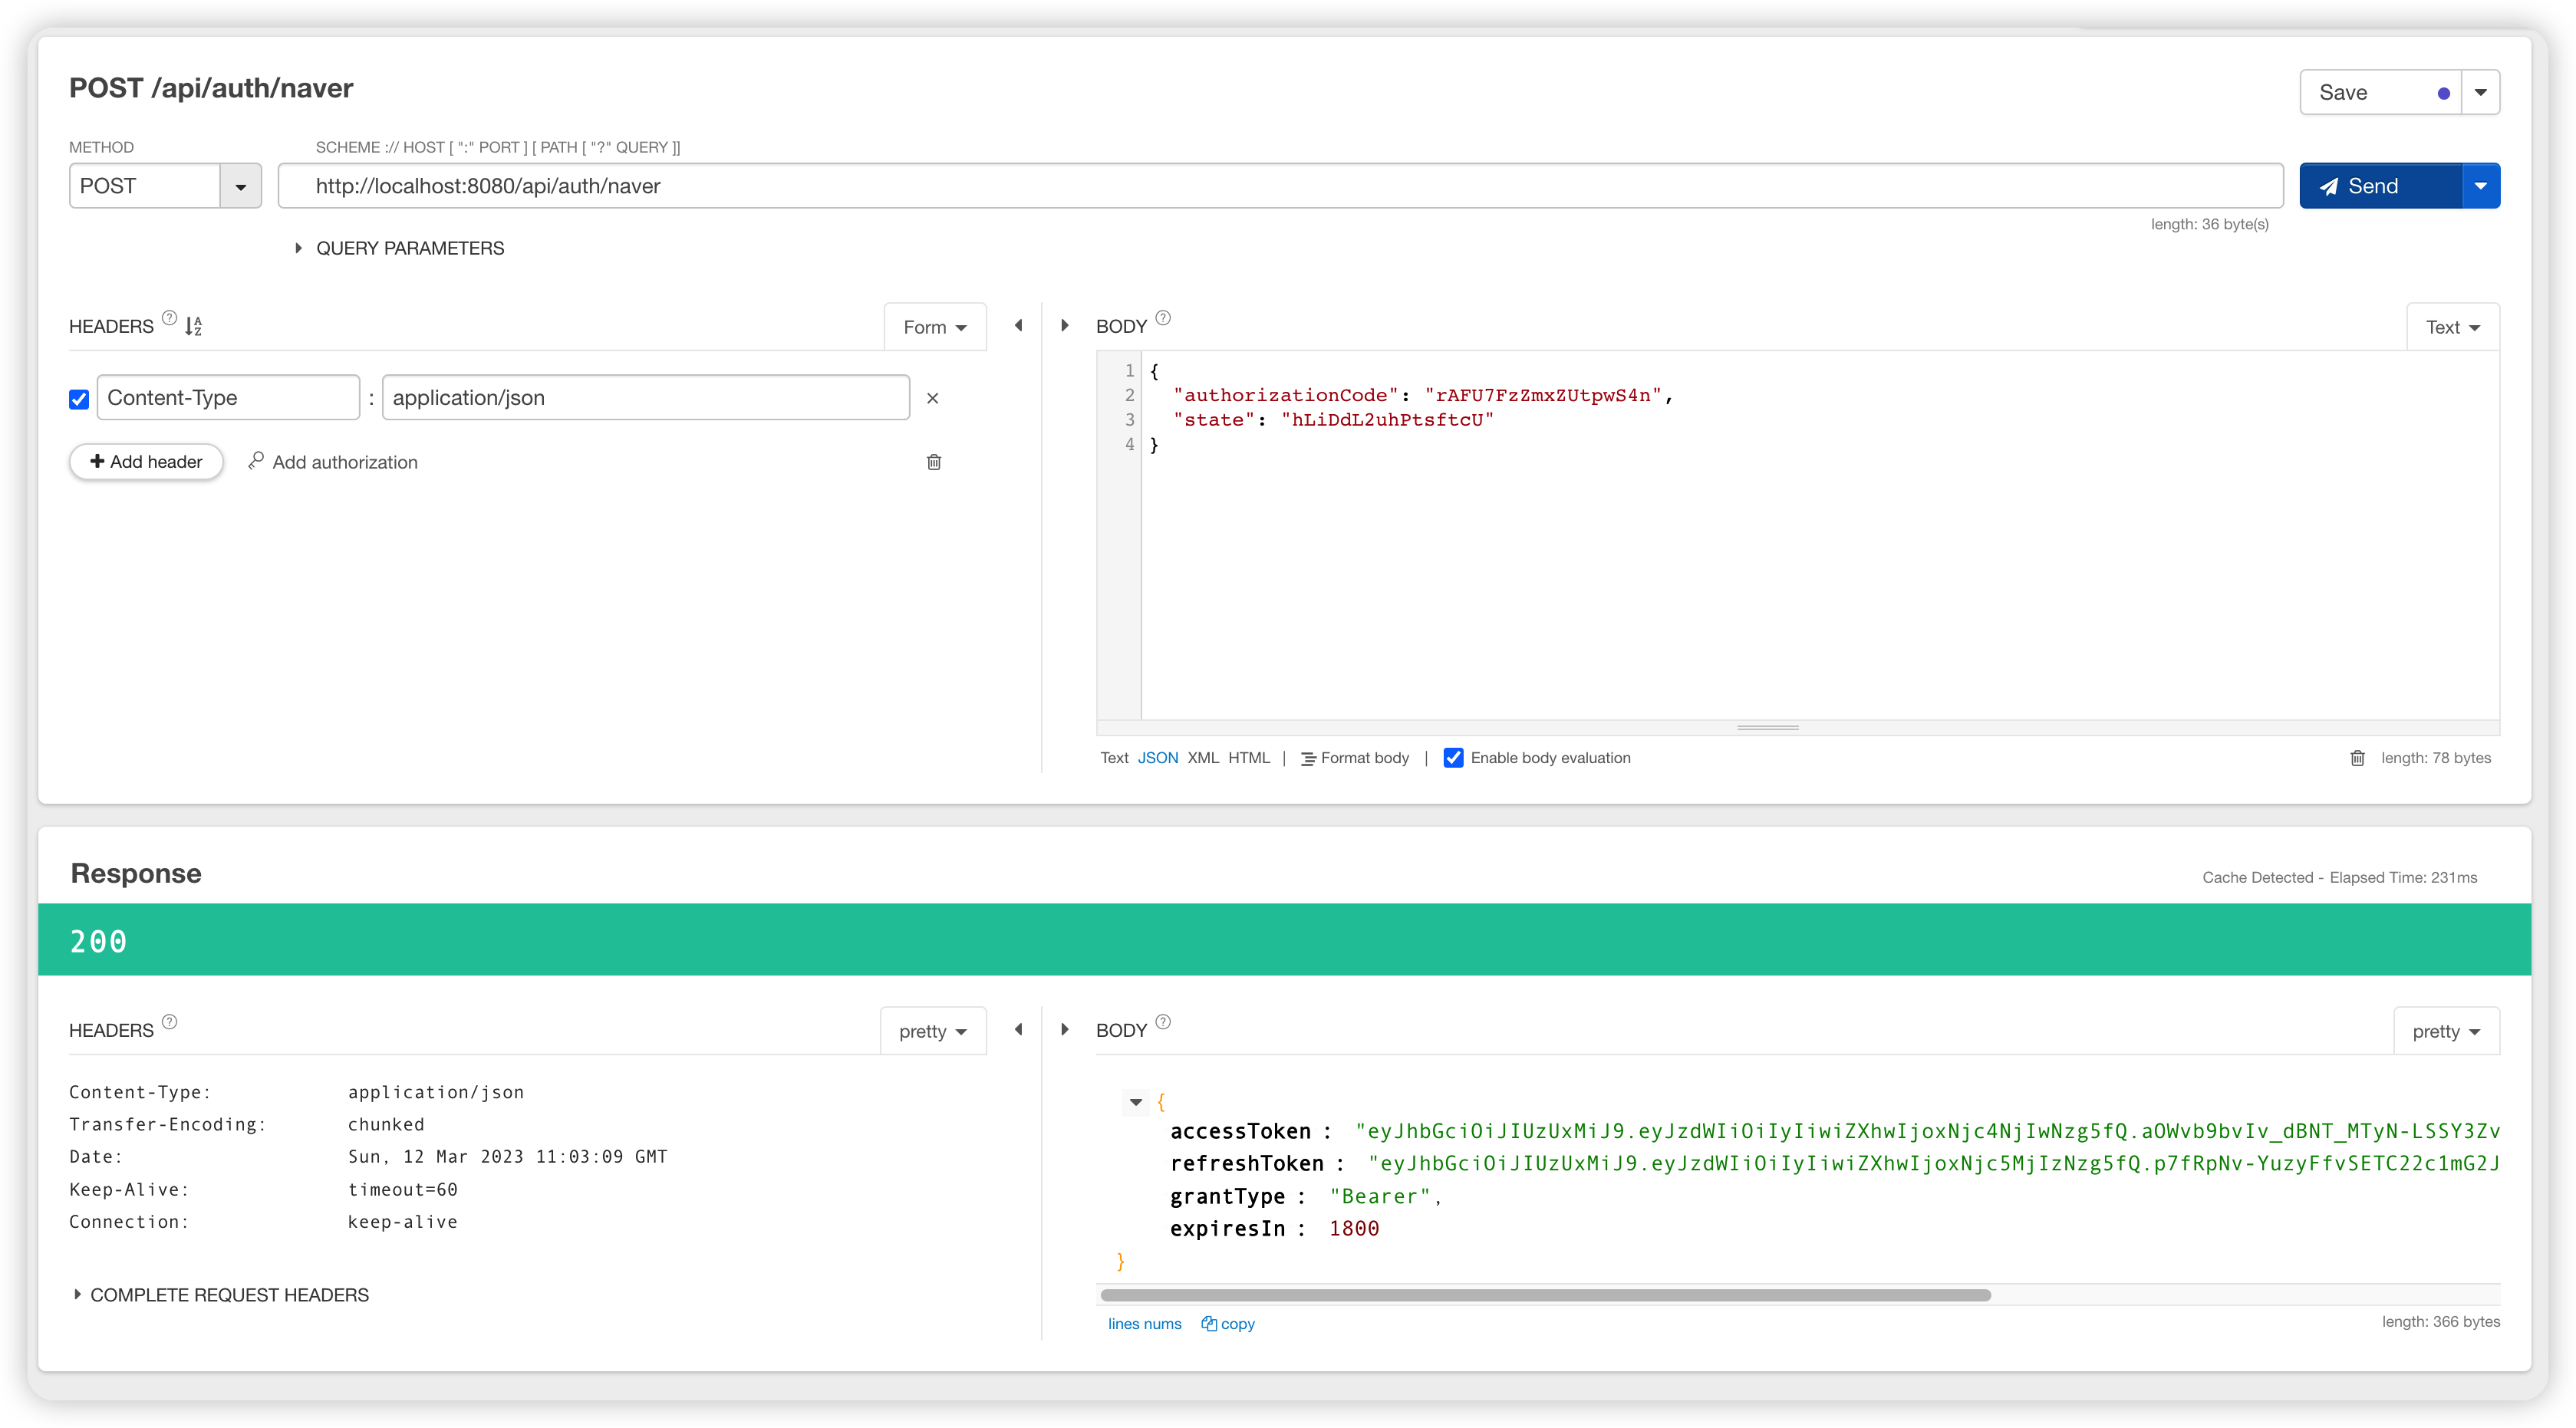The height and width of the screenshot is (1428, 2576).
Task: Click the trash icon to clear the request body
Action: point(2357,758)
